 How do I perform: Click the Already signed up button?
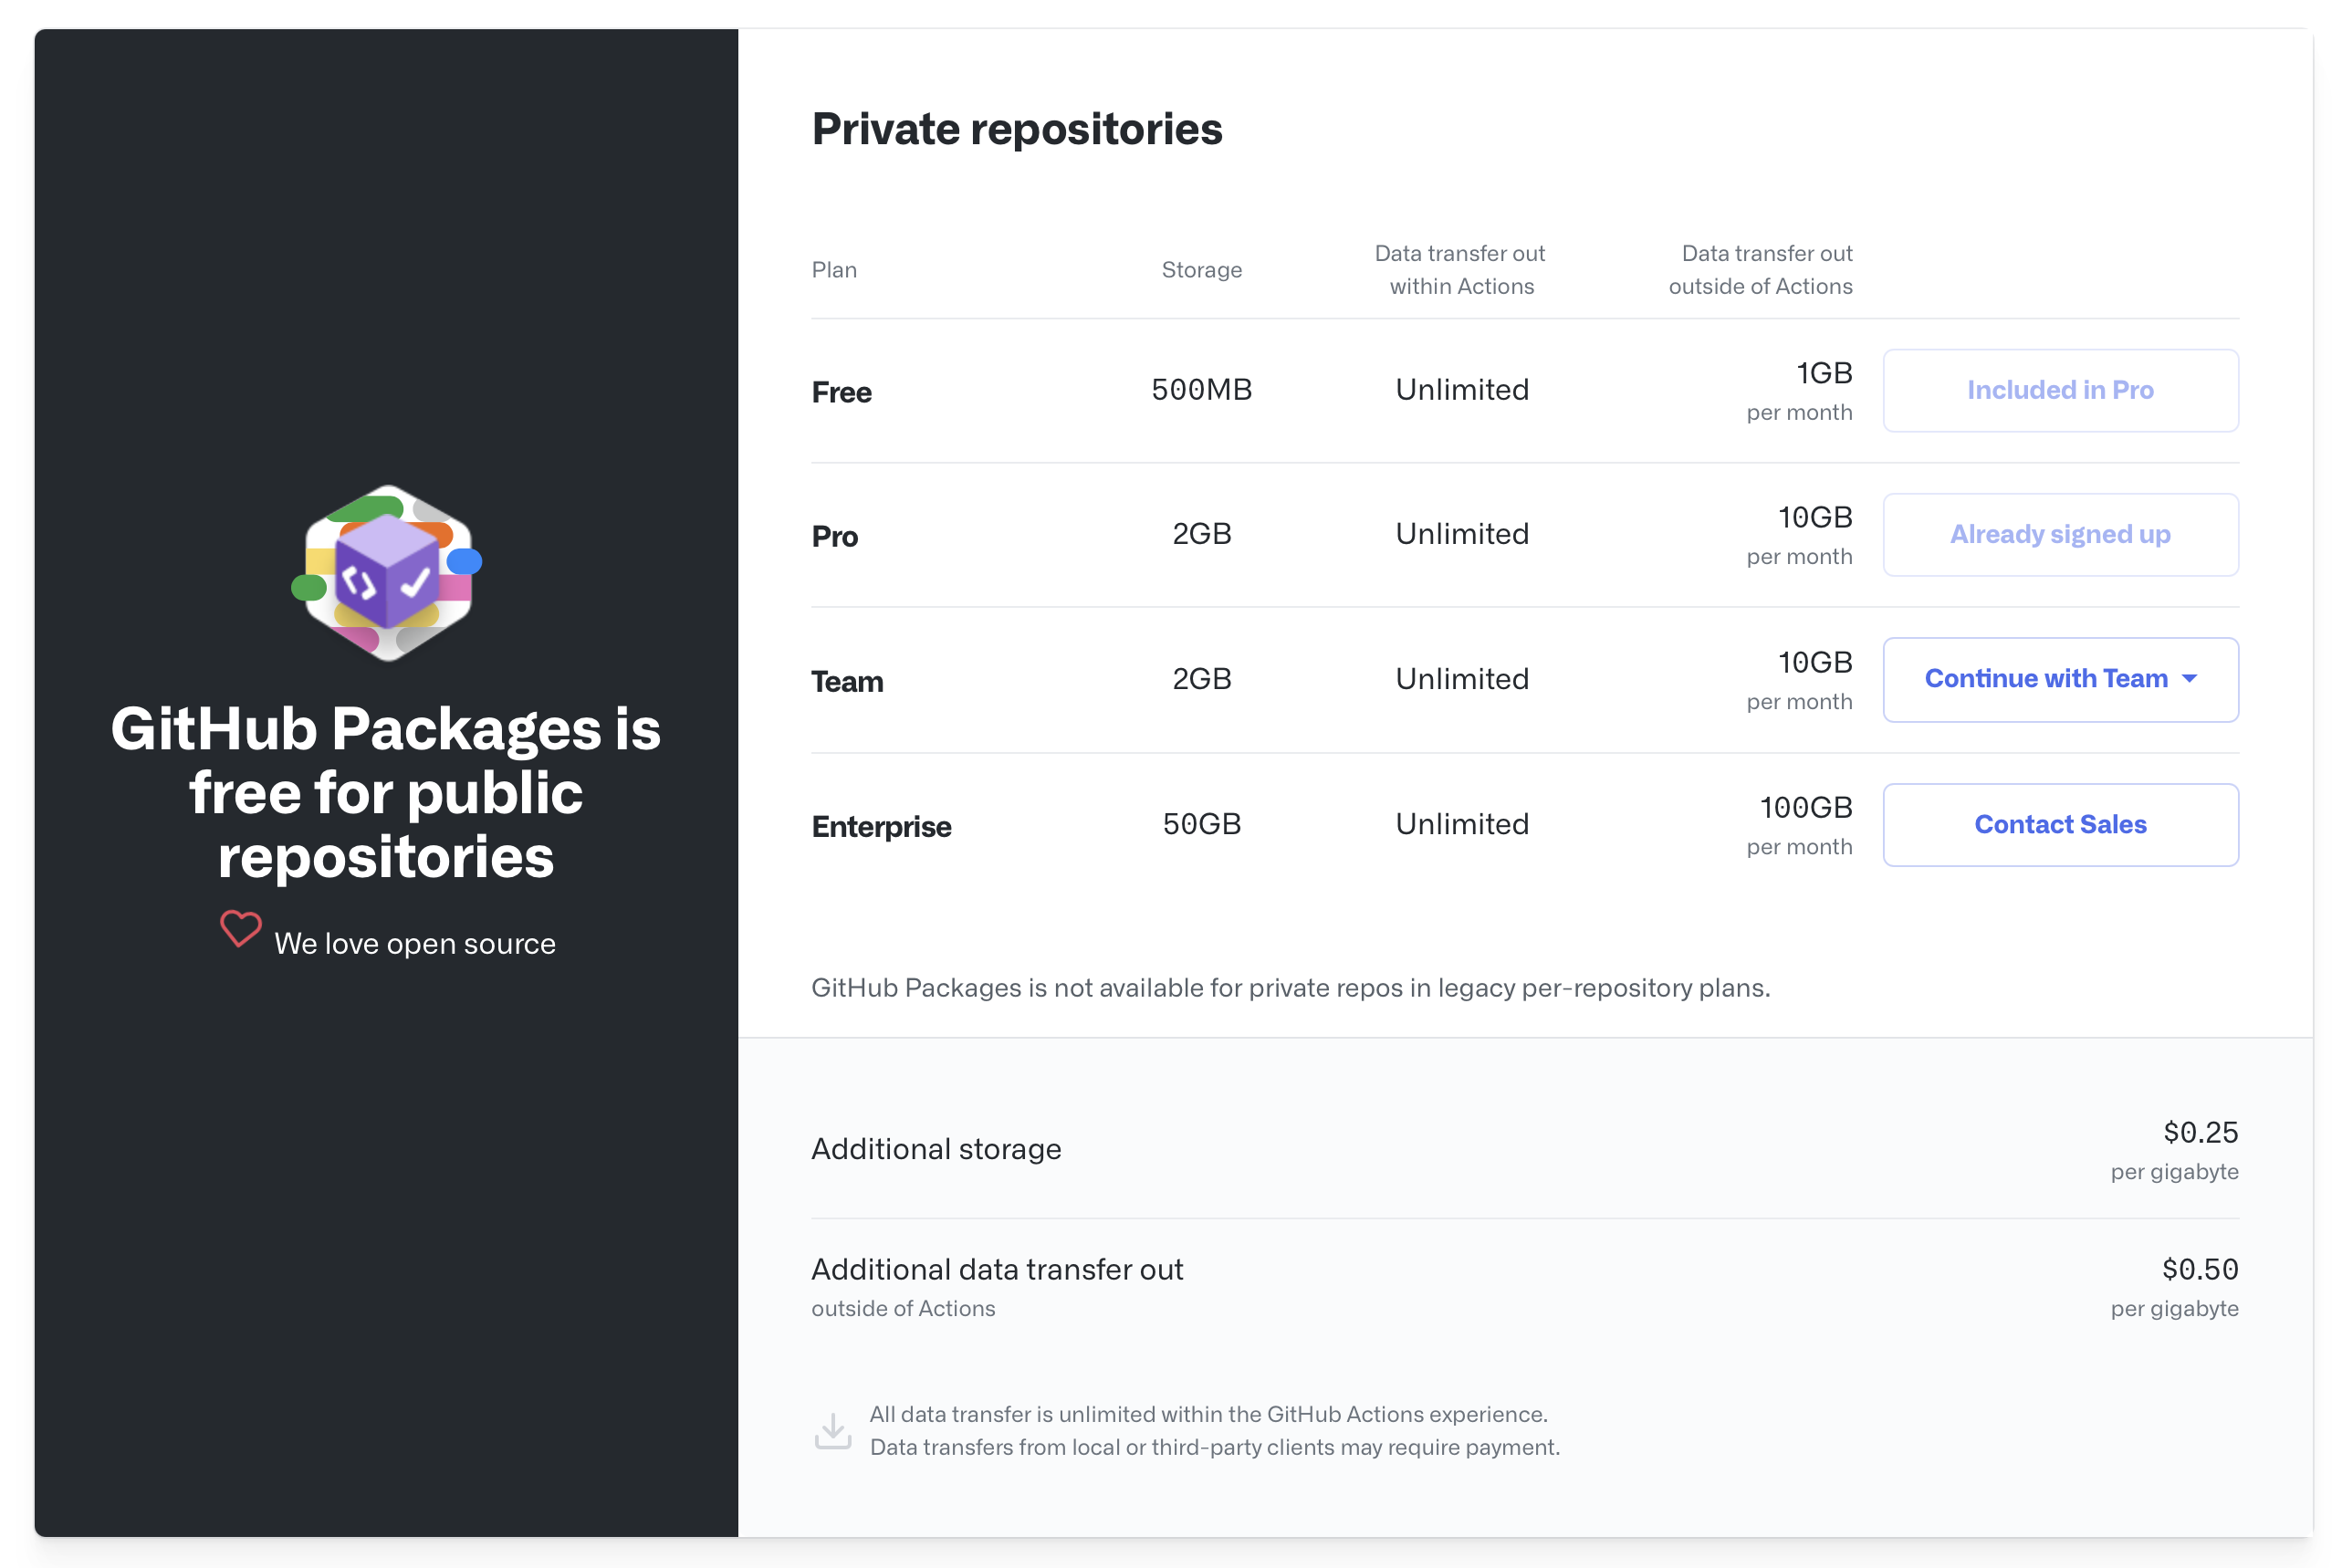pyautogui.click(x=2060, y=535)
